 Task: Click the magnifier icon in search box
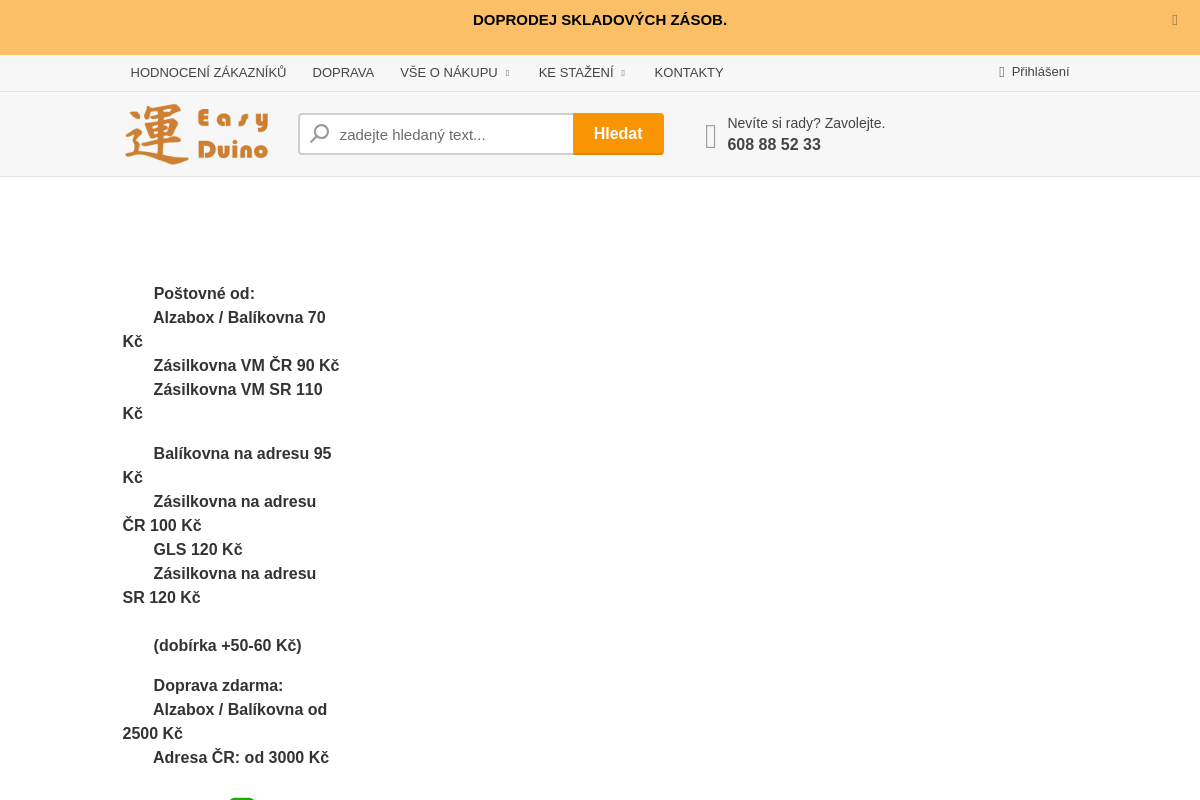point(319,134)
